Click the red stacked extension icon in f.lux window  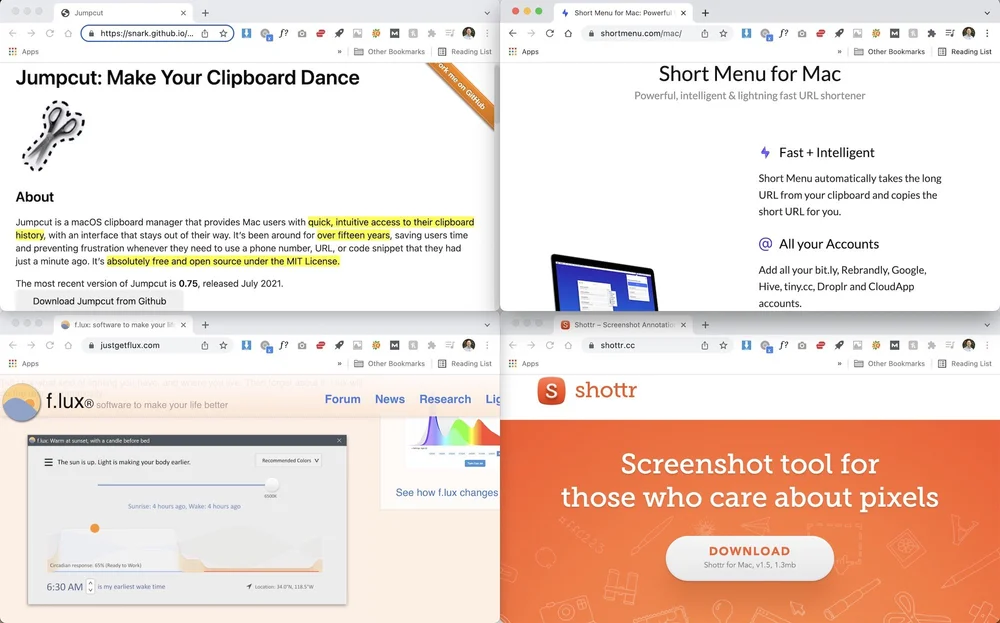pyautogui.click(x=320, y=345)
